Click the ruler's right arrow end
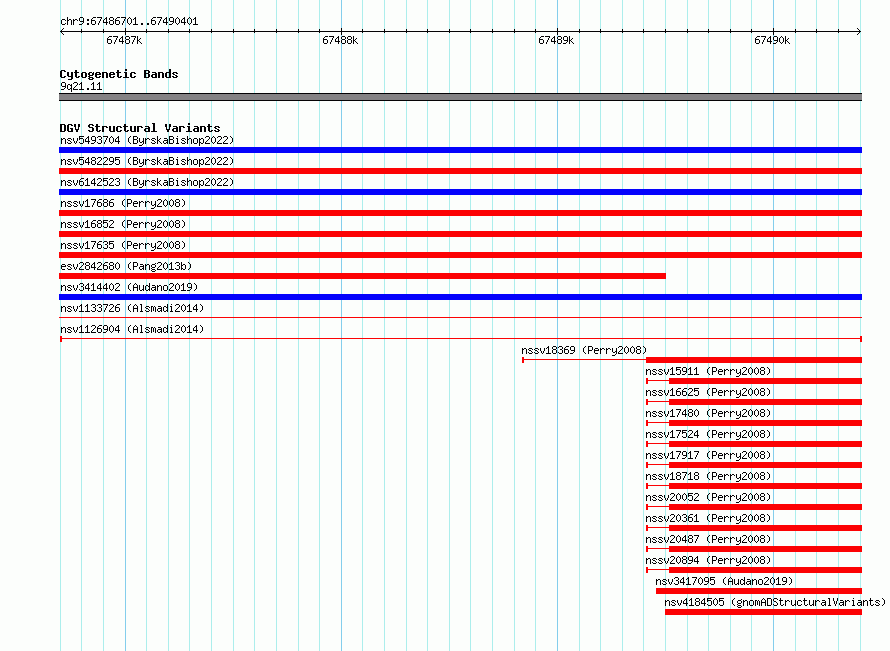 click(859, 32)
